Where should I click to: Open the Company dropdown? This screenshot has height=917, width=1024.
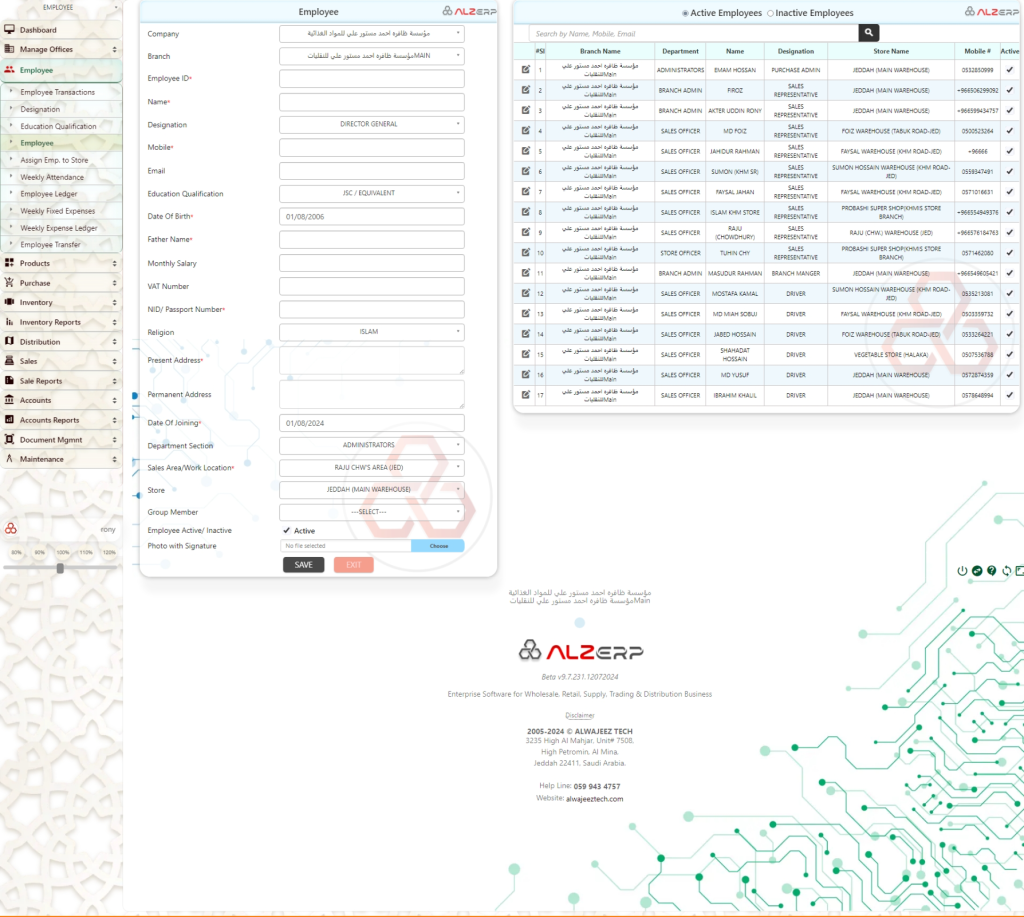(372, 33)
